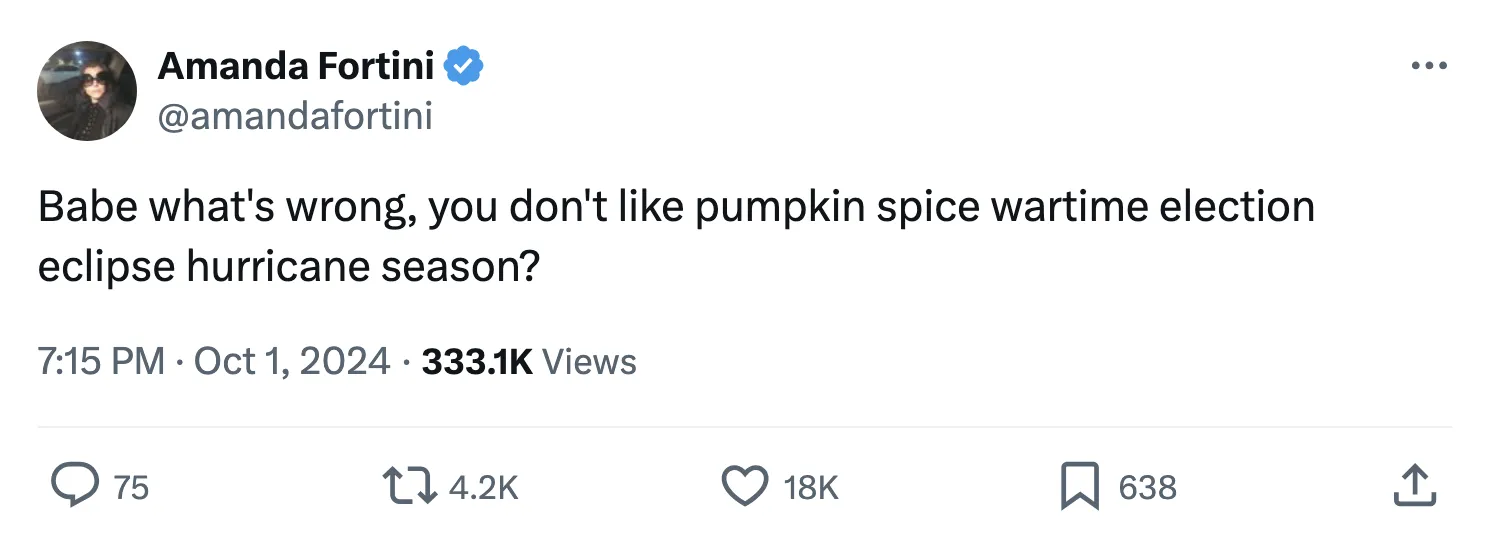This screenshot has width=1486, height=536.
Task: Click the reply speech bubble icon
Action: (x=76, y=486)
